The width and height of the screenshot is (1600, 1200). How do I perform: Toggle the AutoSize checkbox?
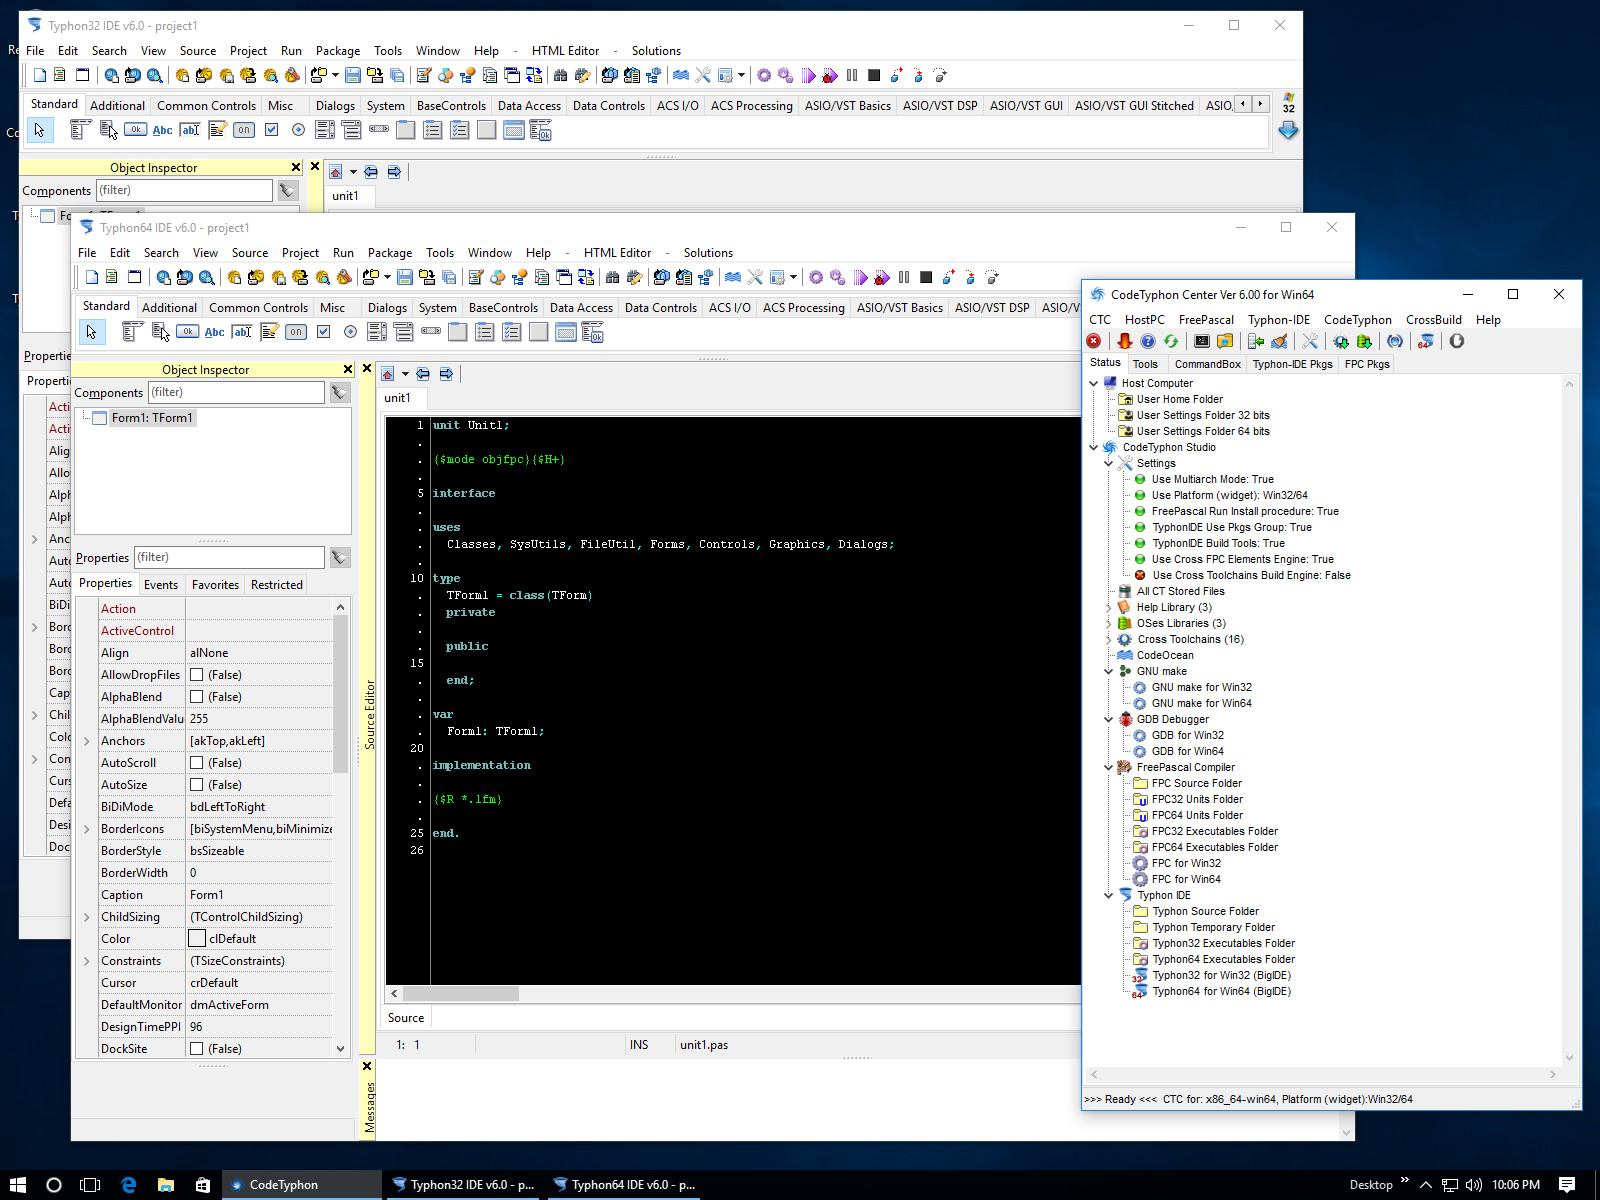pos(197,785)
